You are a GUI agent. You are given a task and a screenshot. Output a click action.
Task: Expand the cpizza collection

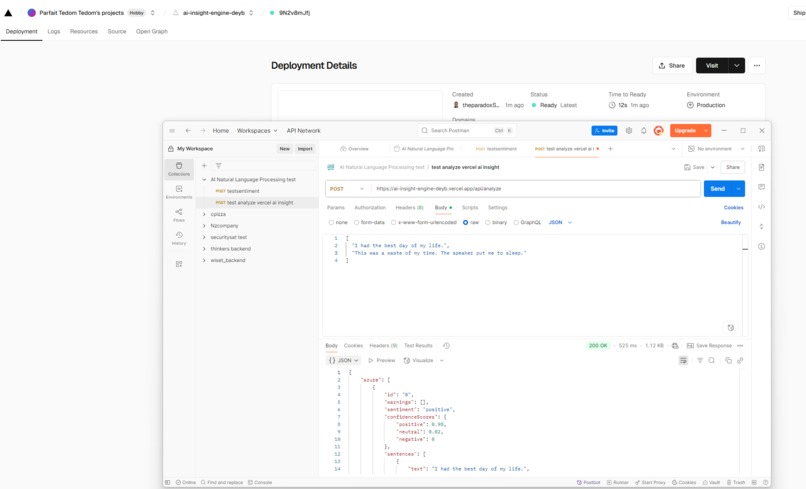coord(204,214)
